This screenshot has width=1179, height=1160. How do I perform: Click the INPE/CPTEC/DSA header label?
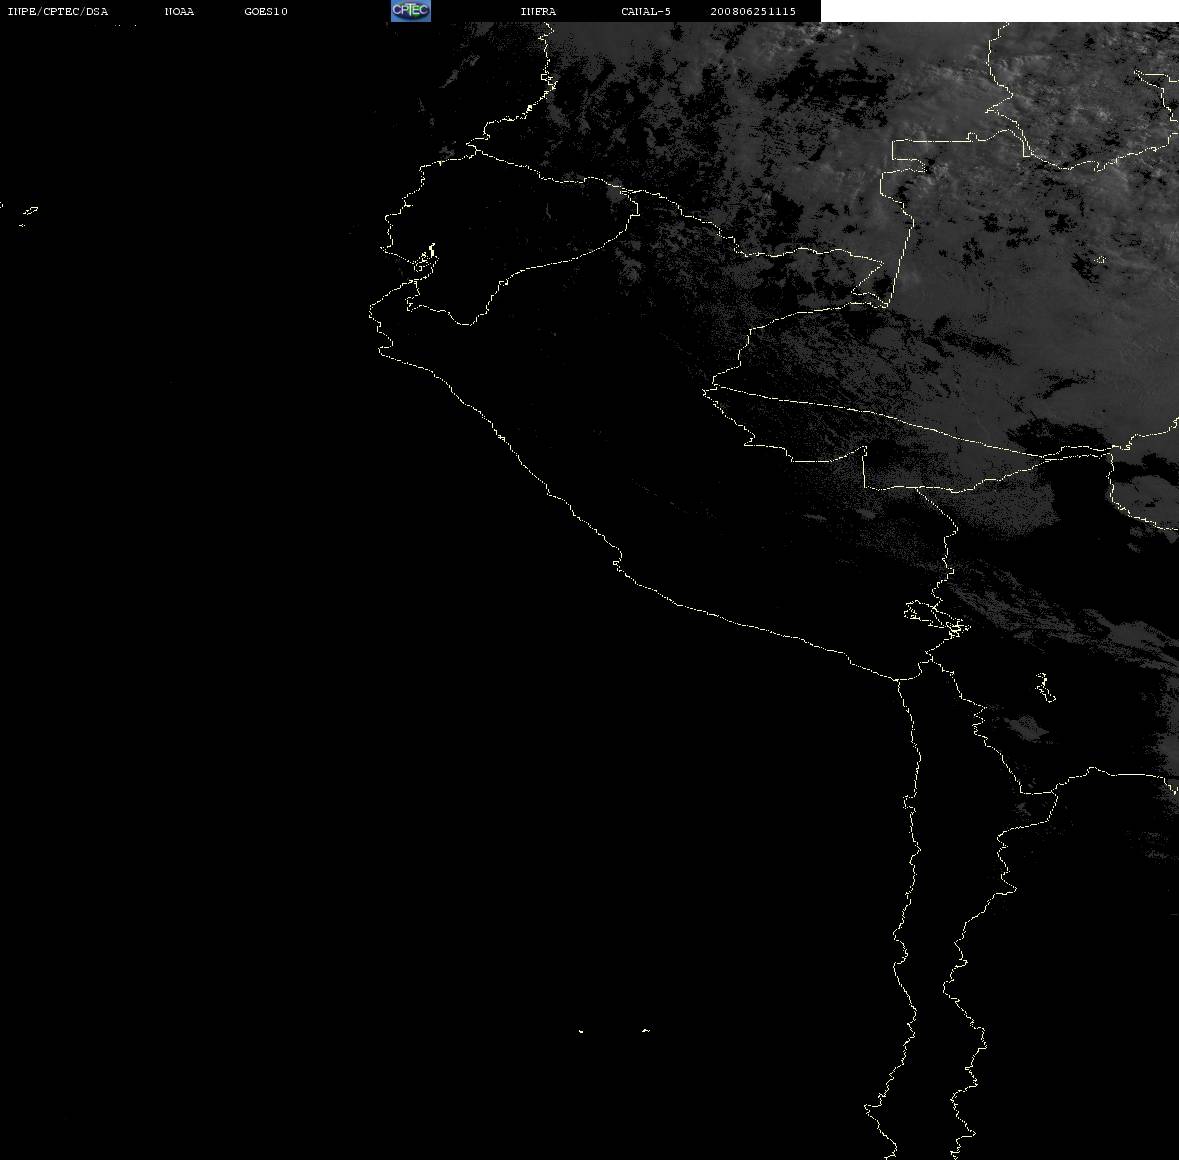[x=58, y=11]
